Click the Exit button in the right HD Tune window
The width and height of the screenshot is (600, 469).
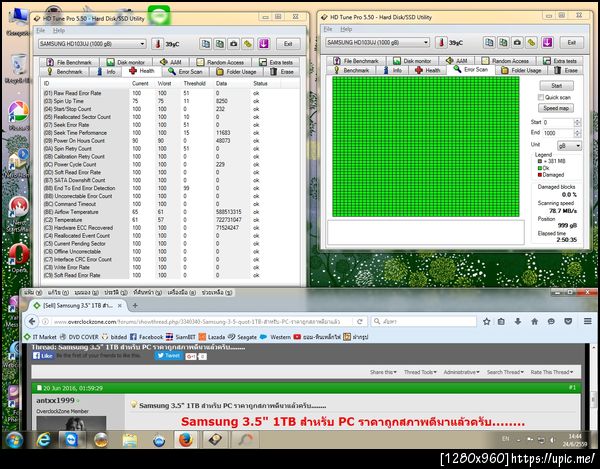point(572,42)
